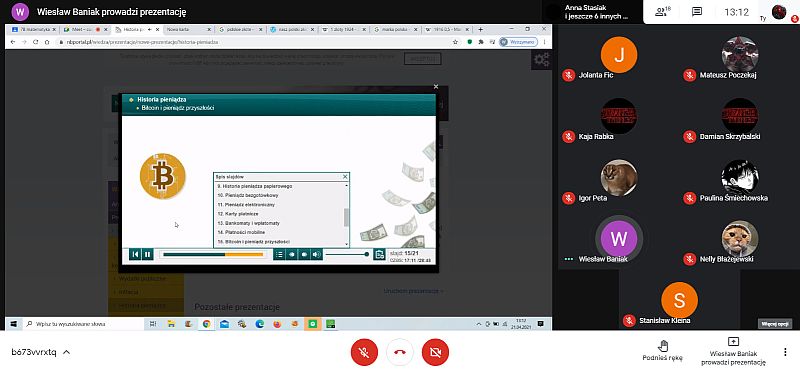The image size is (800, 373).
Task: Open the Chrome extensions puzzle icon
Action: pyautogui.click(x=481, y=42)
